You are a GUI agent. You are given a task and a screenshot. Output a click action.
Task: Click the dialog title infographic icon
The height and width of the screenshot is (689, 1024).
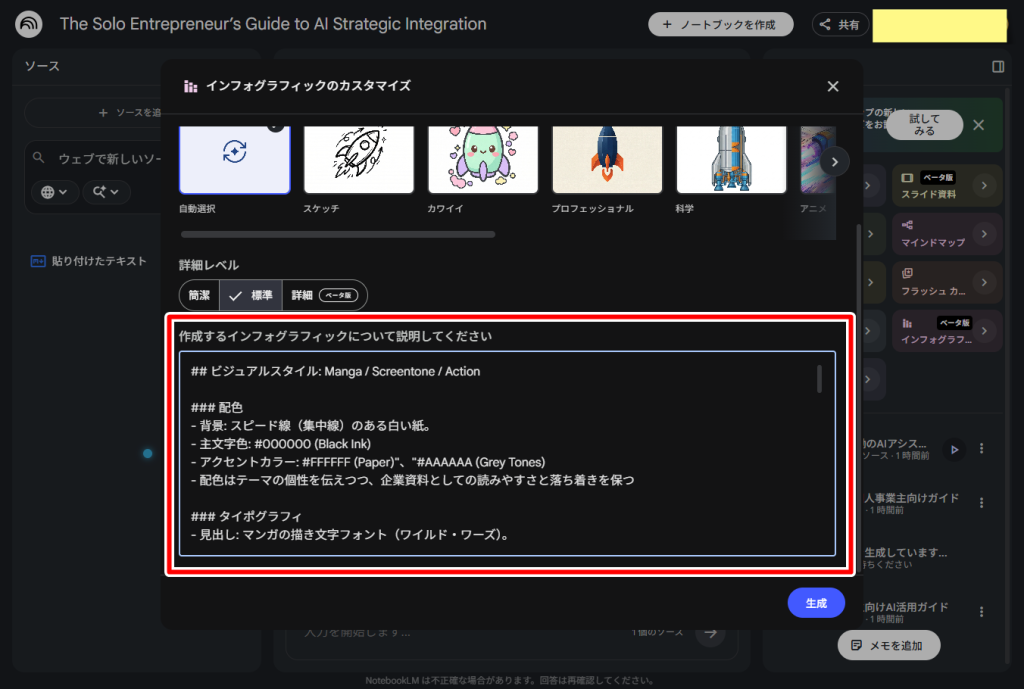[x=190, y=86]
